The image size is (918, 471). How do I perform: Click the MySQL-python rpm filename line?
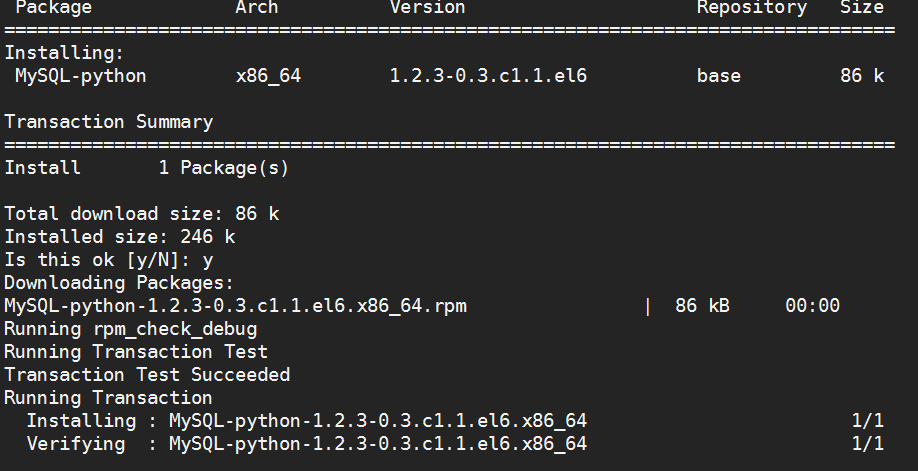(235, 306)
